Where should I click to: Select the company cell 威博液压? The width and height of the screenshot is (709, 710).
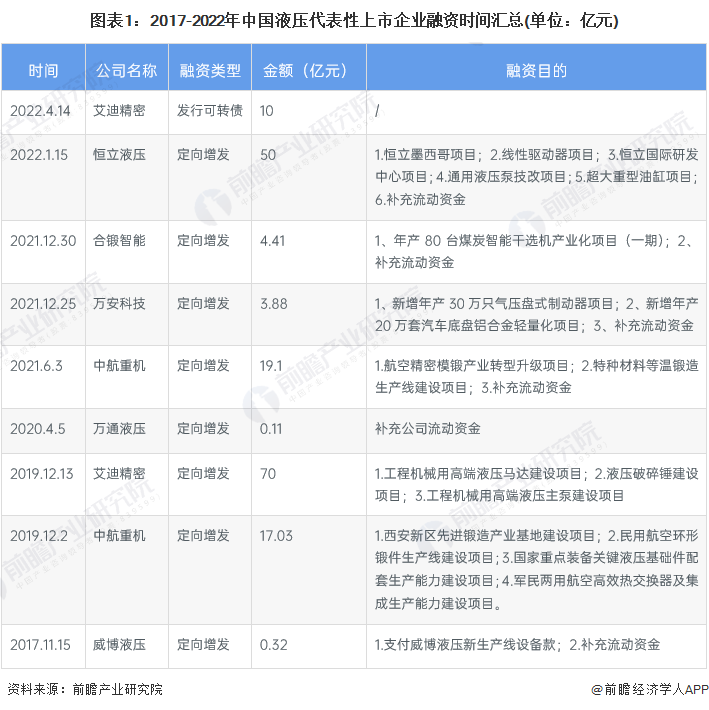[120, 644]
